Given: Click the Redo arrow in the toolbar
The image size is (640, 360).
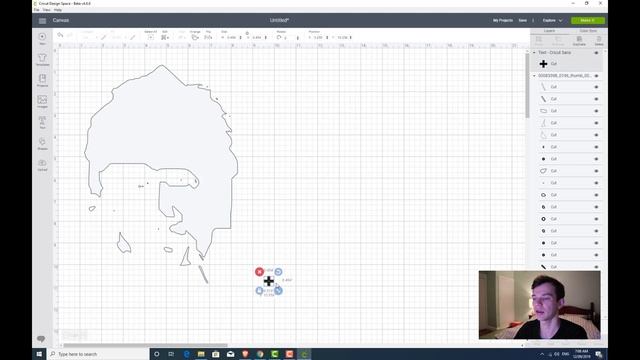Looking at the screenshot, I should point(70,36).
